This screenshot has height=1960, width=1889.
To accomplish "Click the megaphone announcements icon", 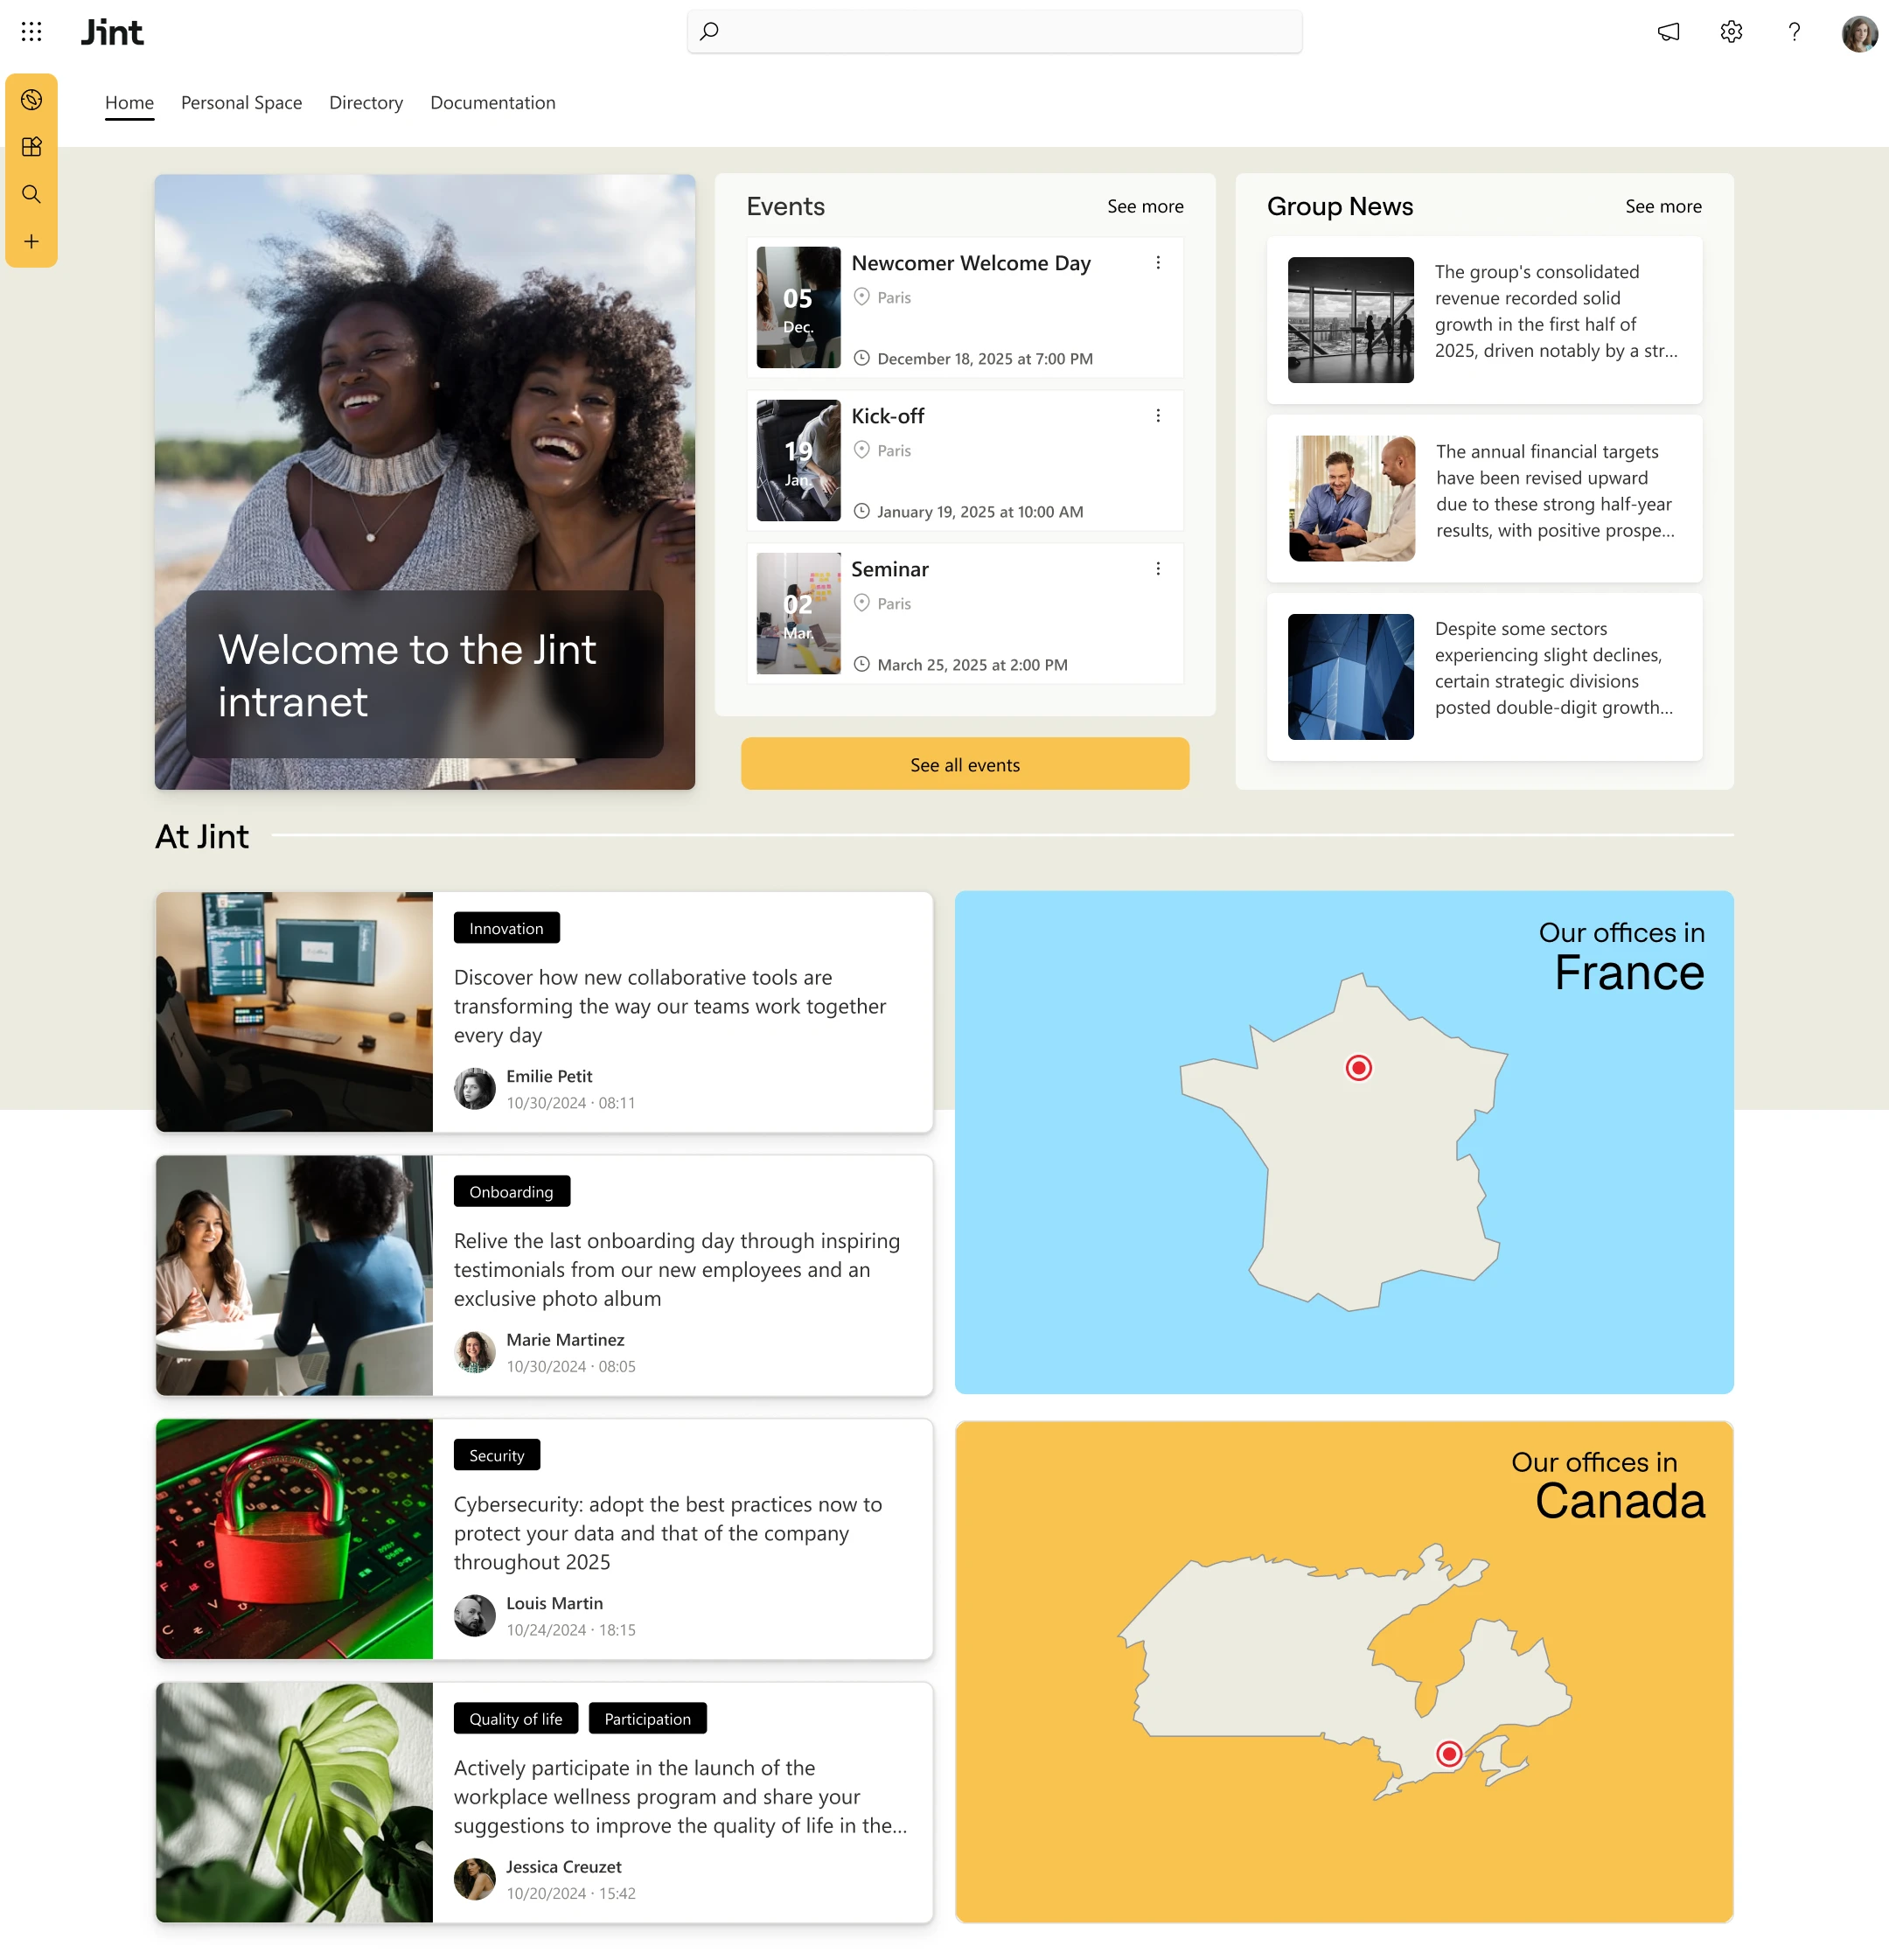I will pyautogui.click(x=1668, y=32).
